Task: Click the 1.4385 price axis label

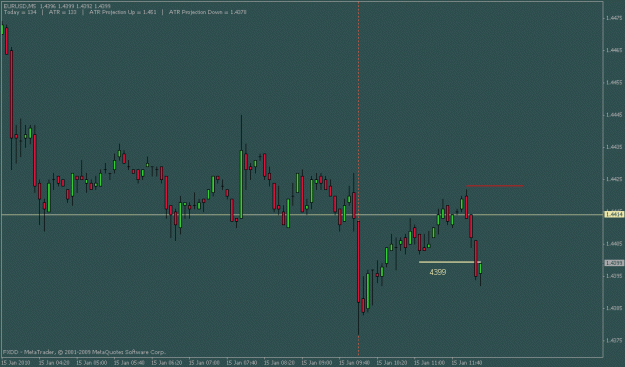Action: [x=614, y=308]
